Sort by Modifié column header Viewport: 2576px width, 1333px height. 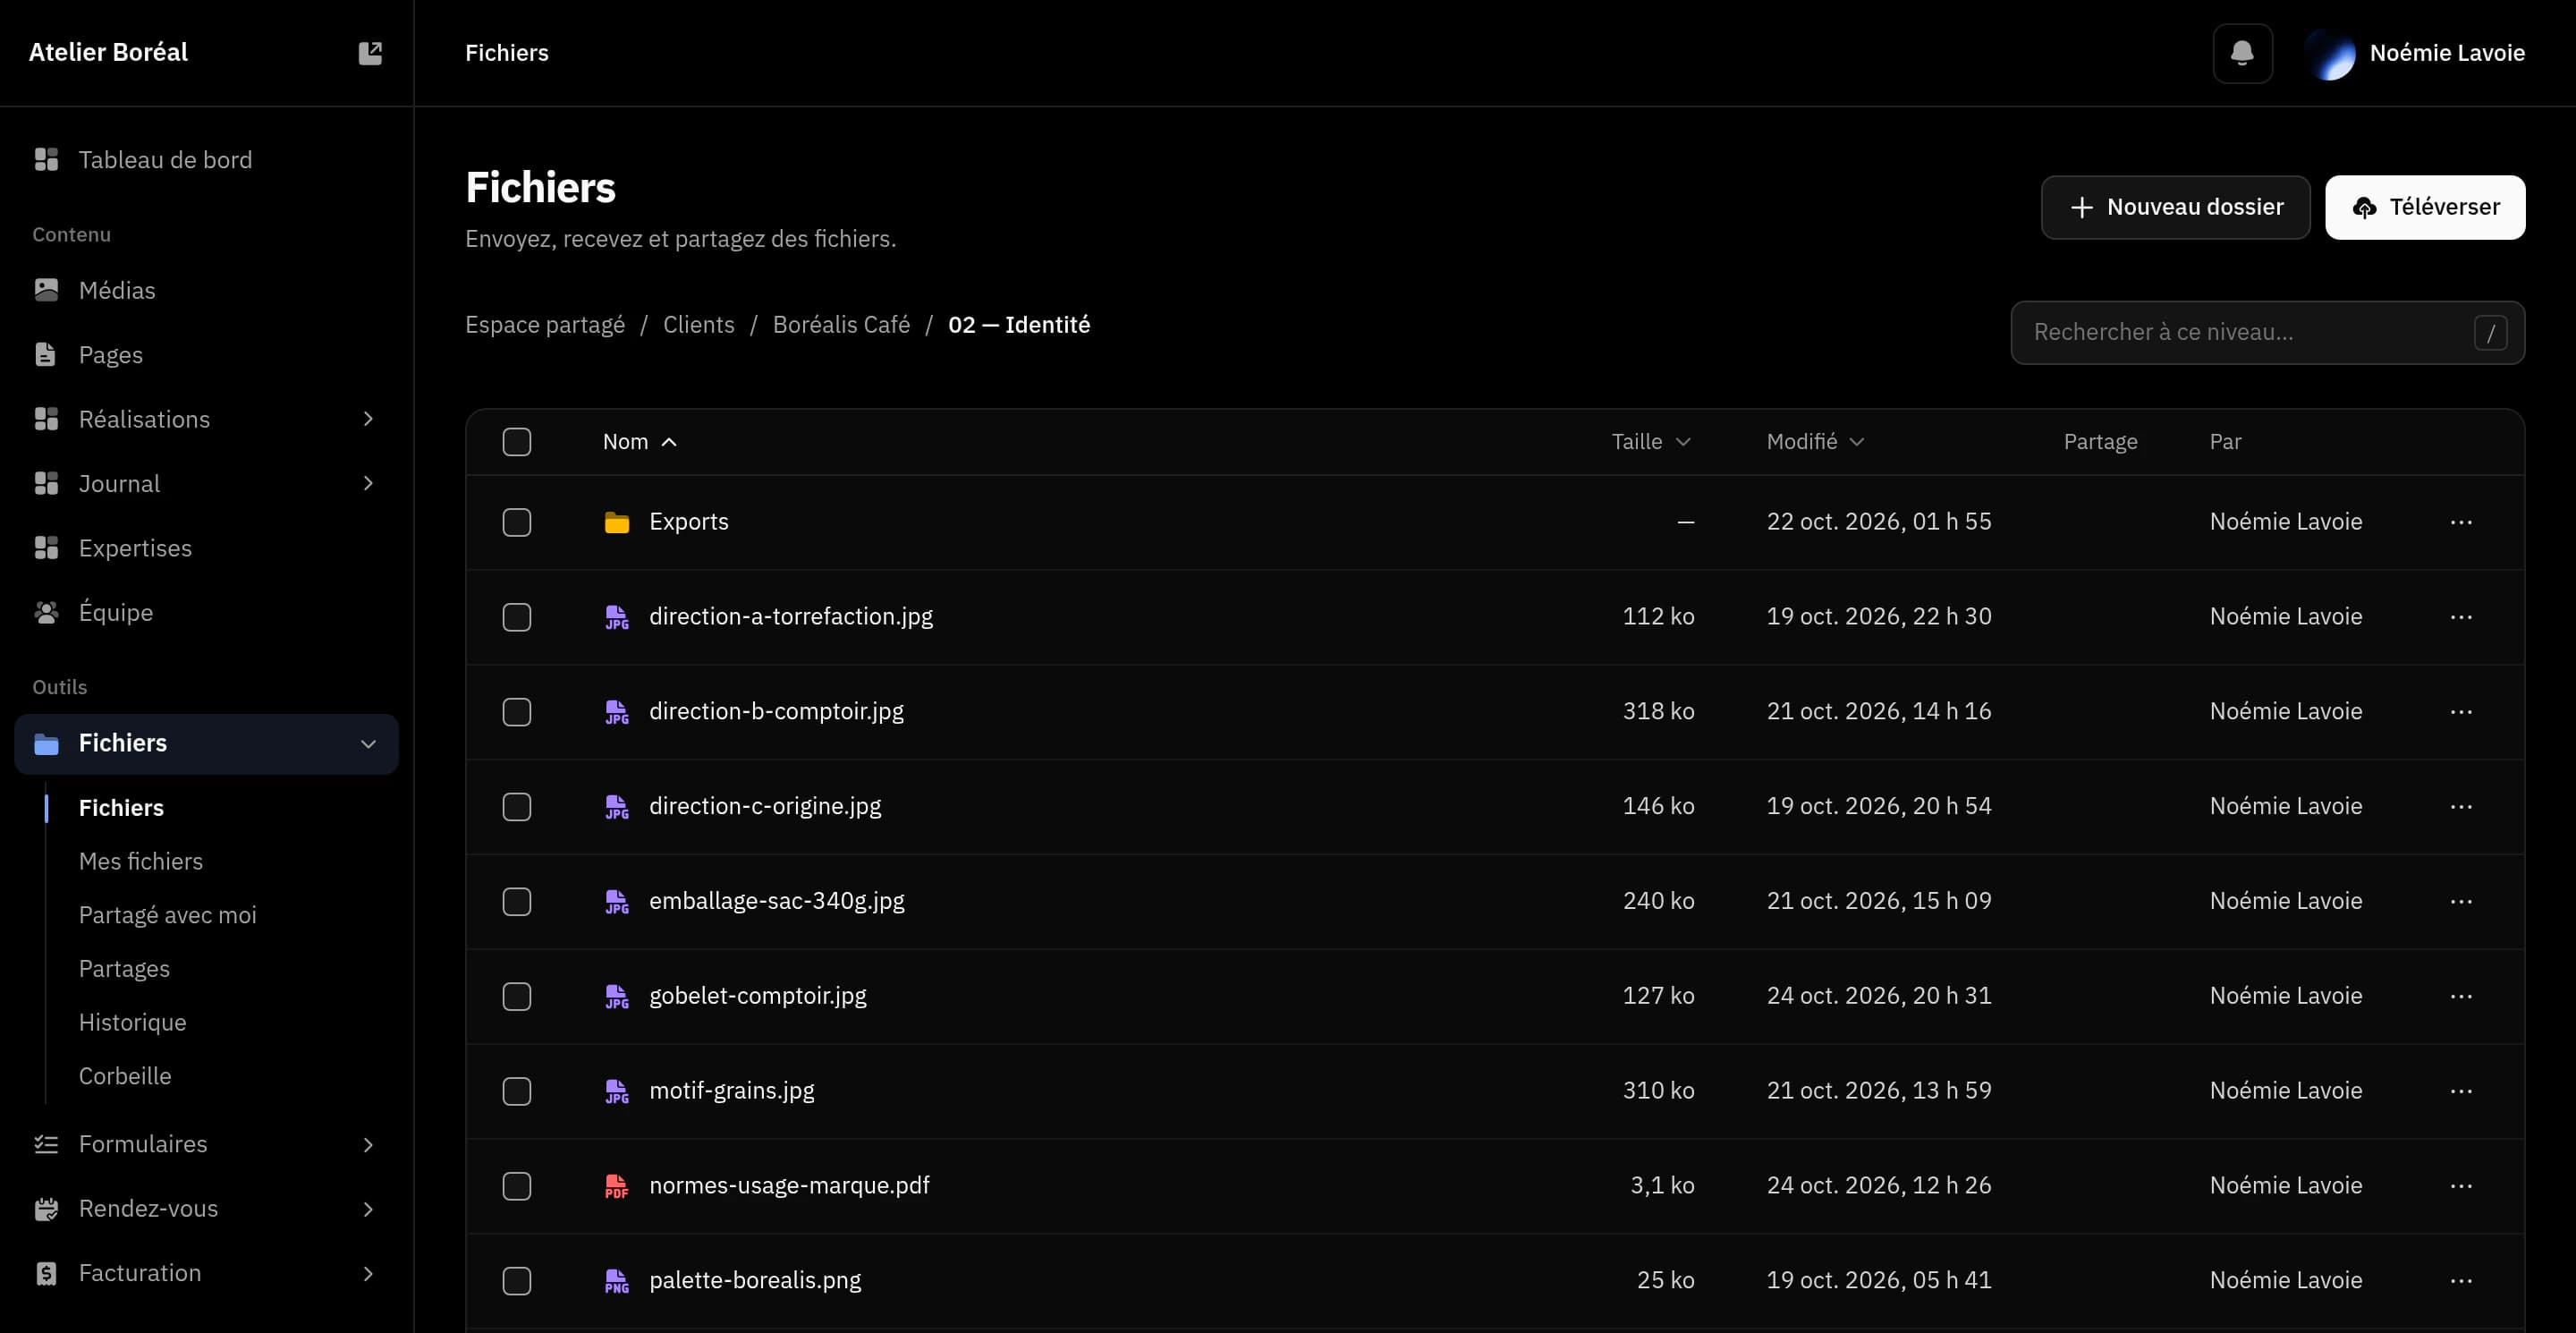tap(1814, 442)
